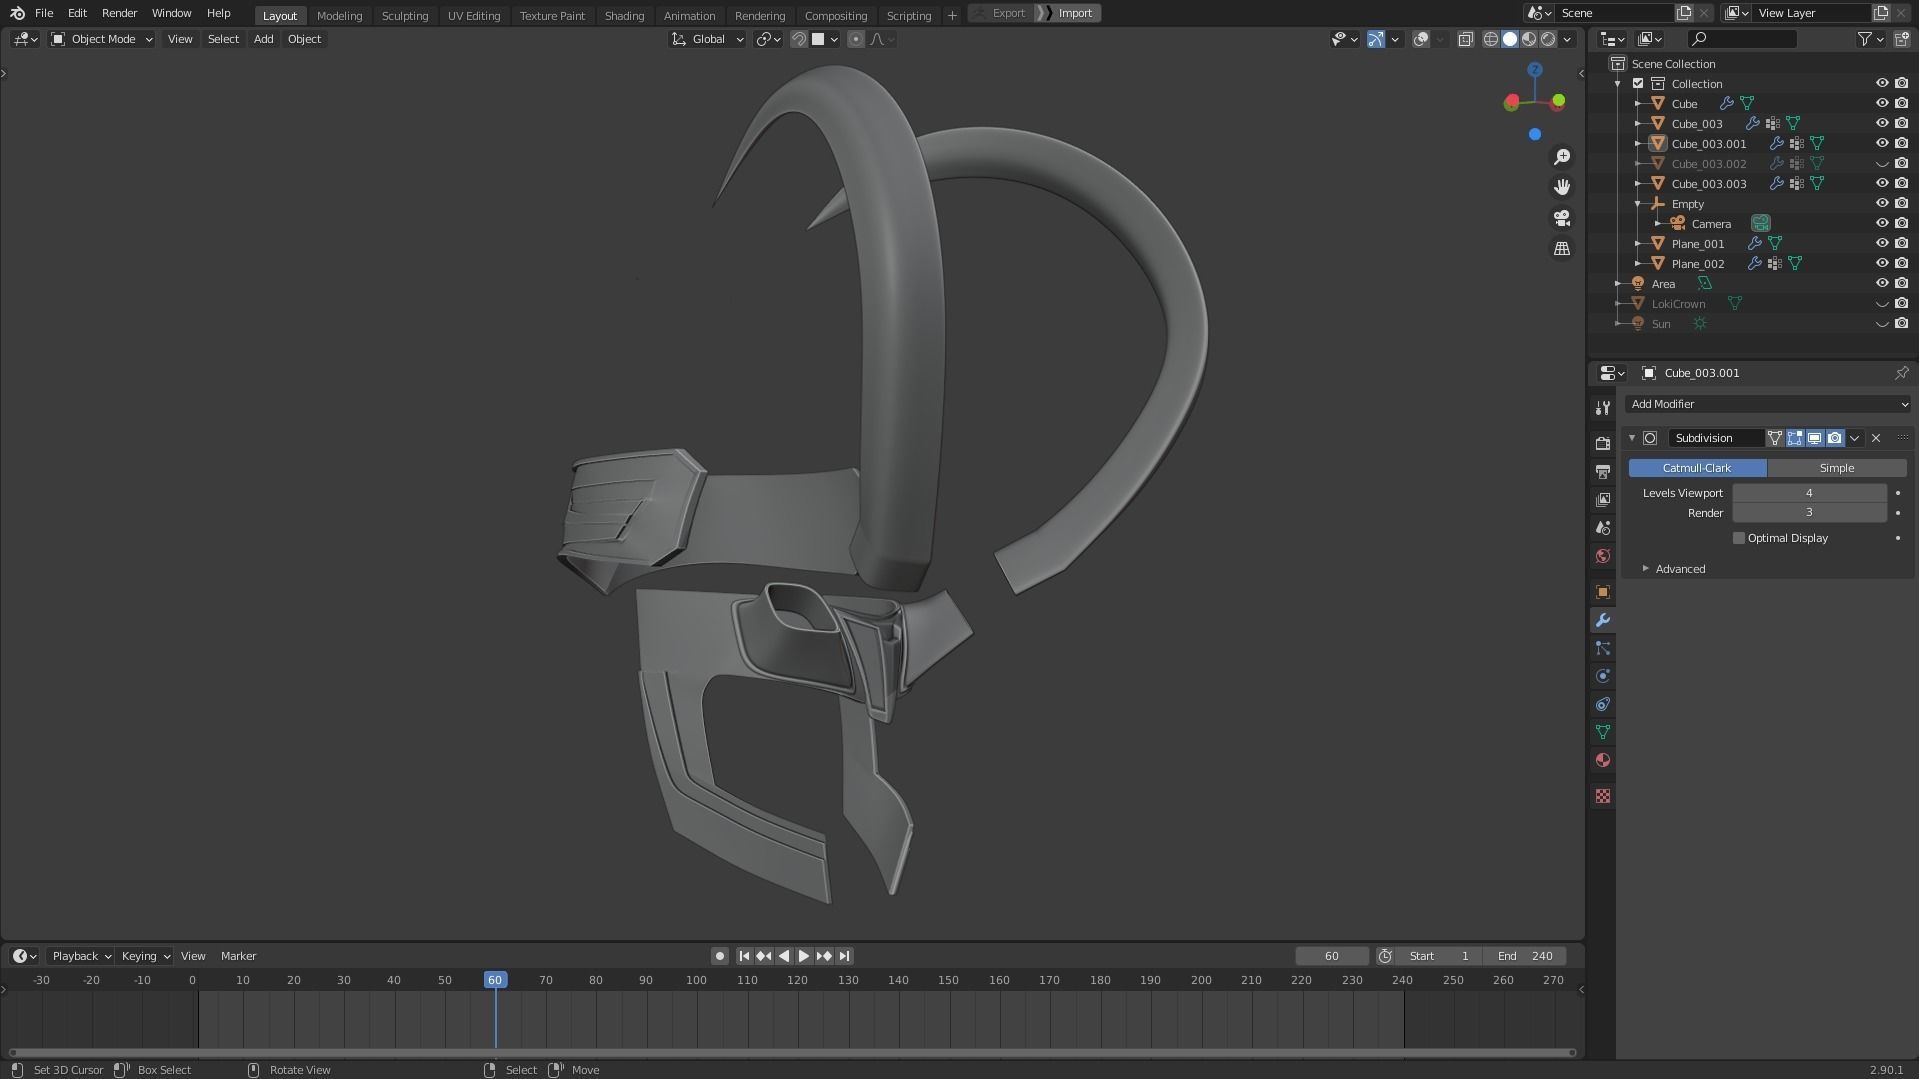
Task: Toggle Subdivision modifier render display
Action: tap(1835, 438)
